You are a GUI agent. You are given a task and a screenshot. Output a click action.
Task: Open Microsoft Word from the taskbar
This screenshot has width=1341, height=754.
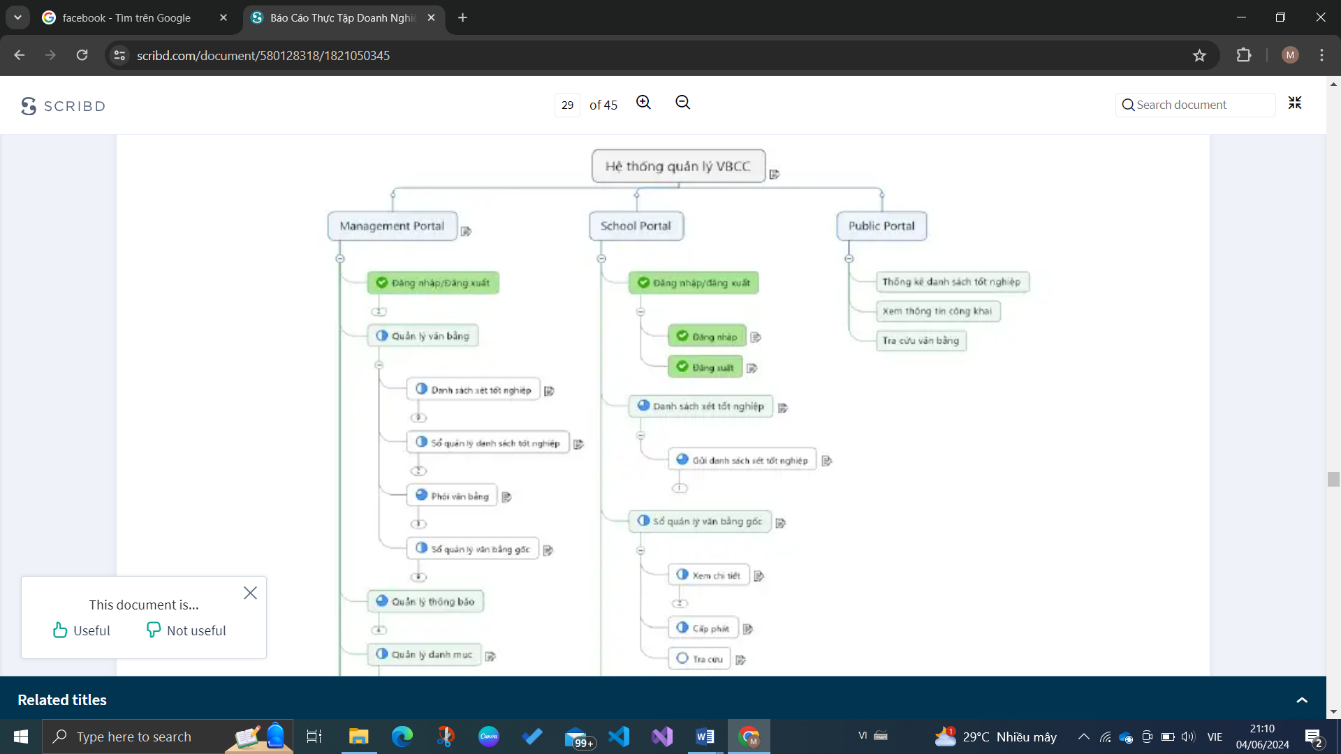pos(705,737)
